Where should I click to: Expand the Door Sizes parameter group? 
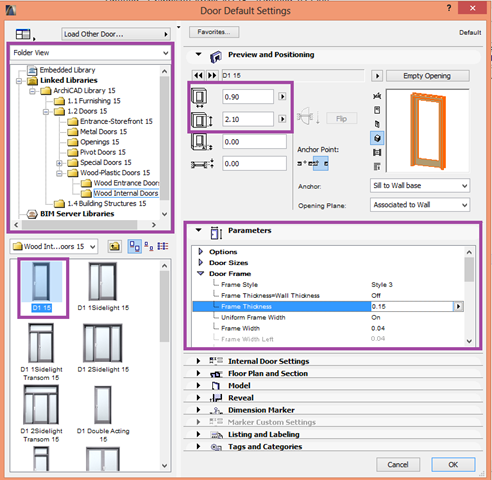[201, 262]
